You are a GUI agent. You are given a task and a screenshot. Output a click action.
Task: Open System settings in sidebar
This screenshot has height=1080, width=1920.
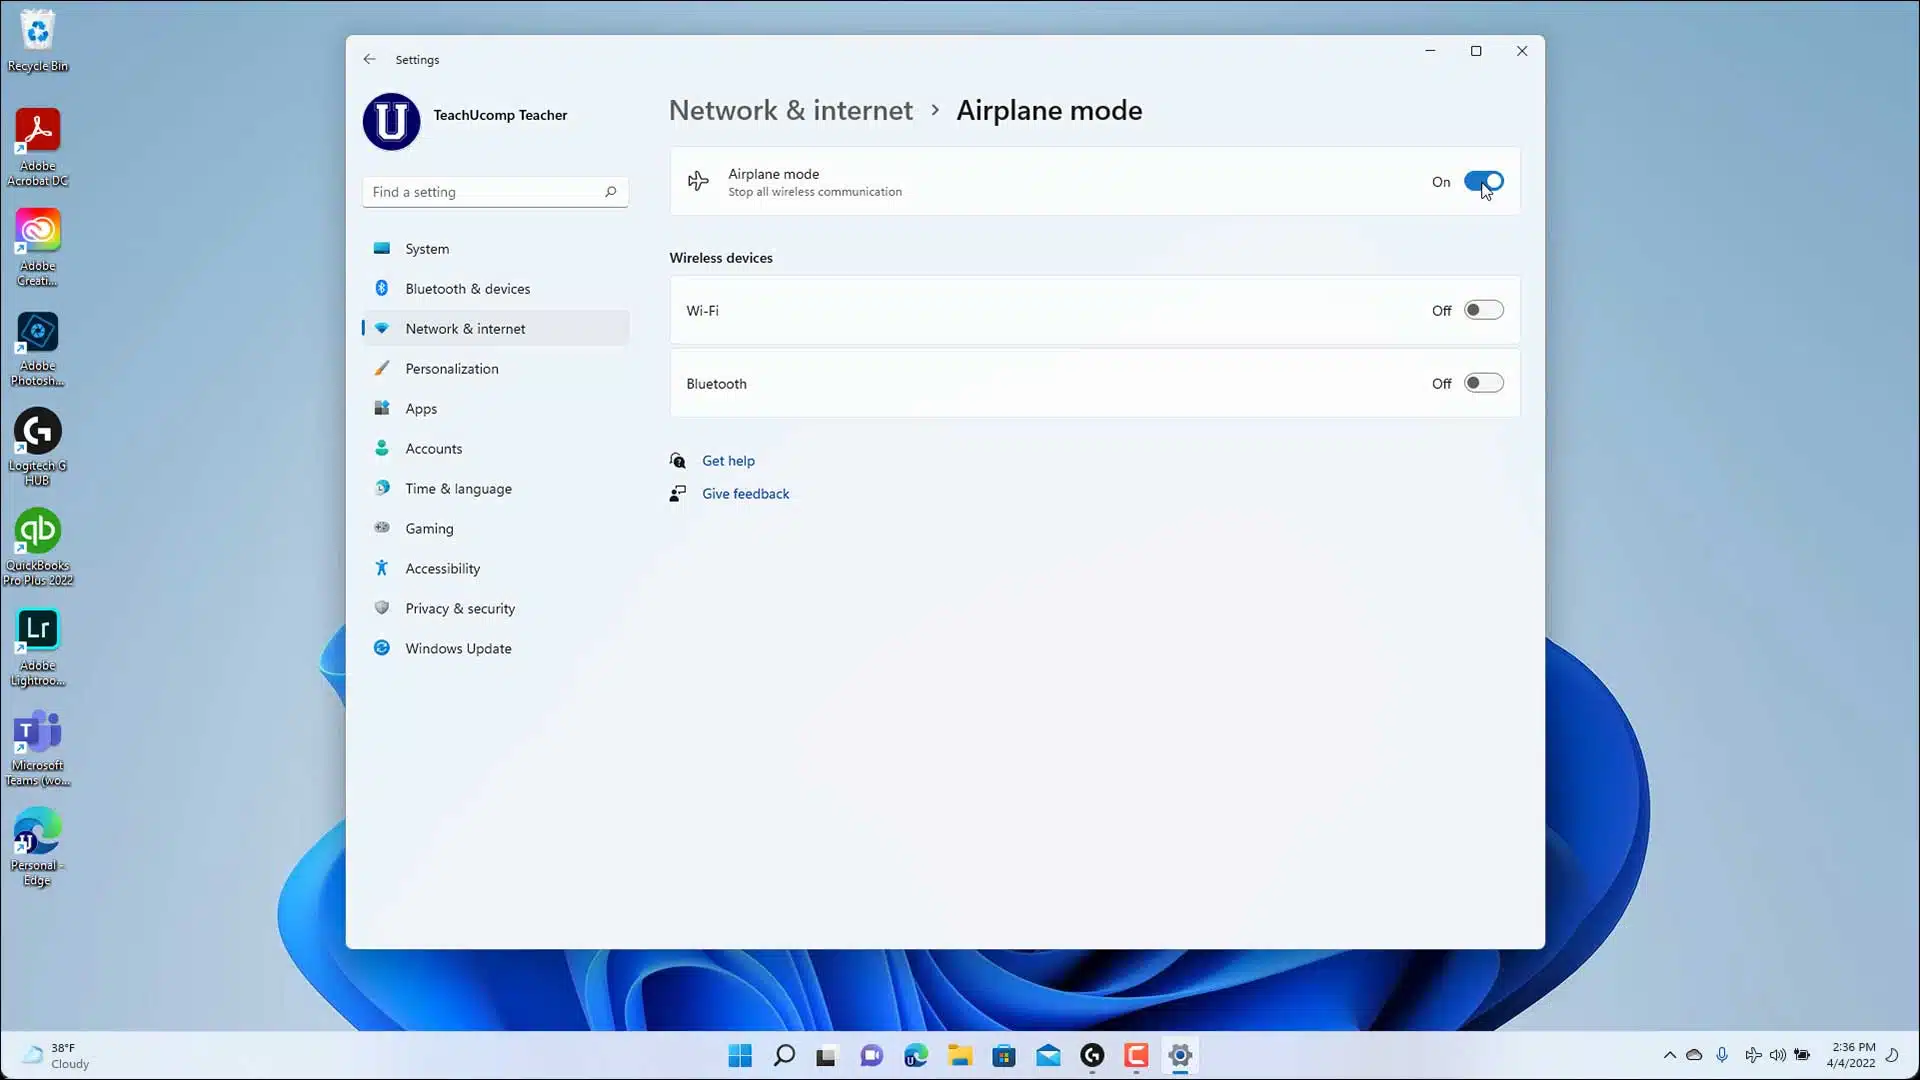coord(427,249)
